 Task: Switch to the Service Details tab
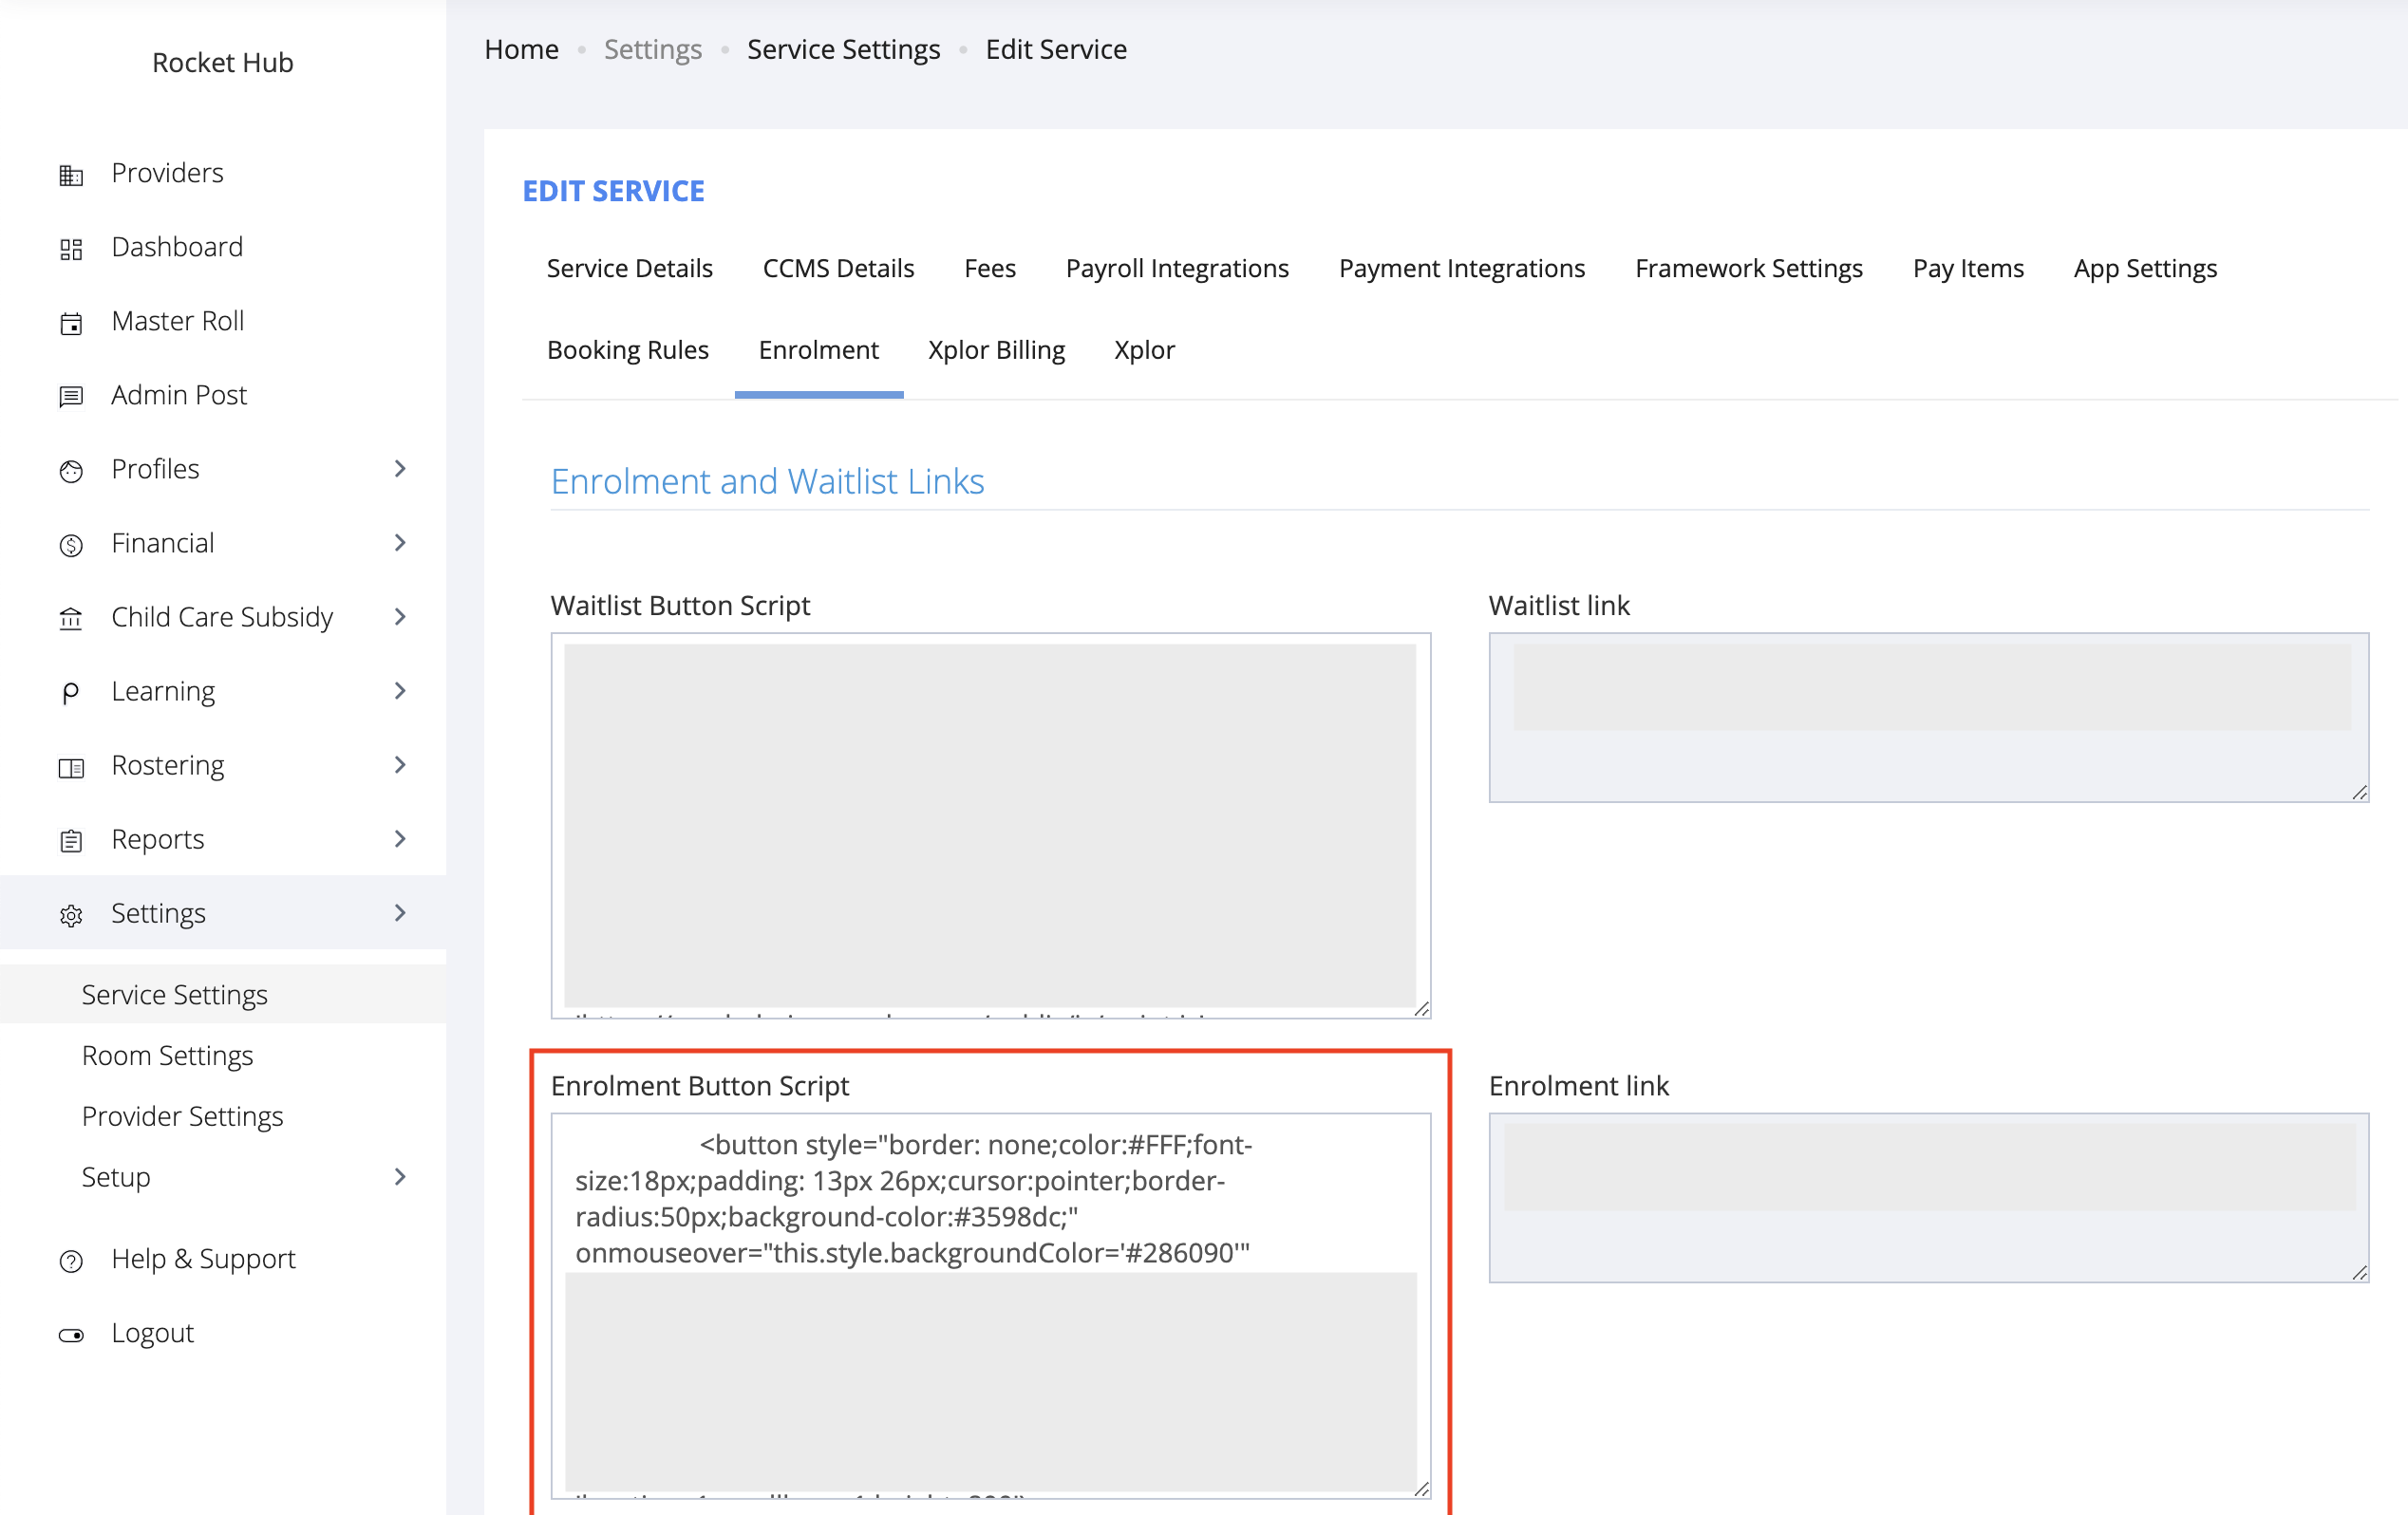(x=630, y=268)
